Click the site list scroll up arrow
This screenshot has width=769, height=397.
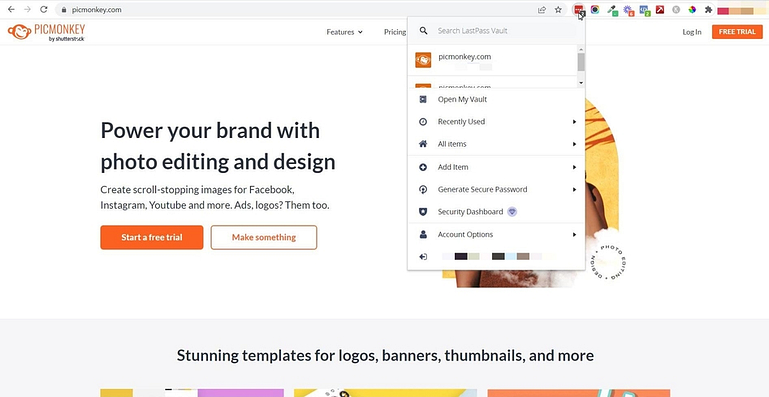[581, 49]
